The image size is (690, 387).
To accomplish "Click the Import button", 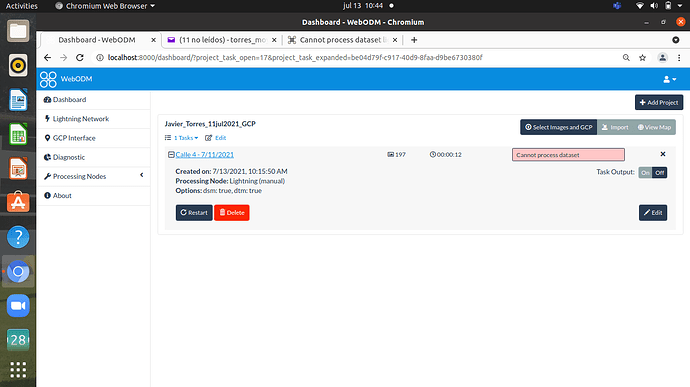I will (x=615, y=127).
